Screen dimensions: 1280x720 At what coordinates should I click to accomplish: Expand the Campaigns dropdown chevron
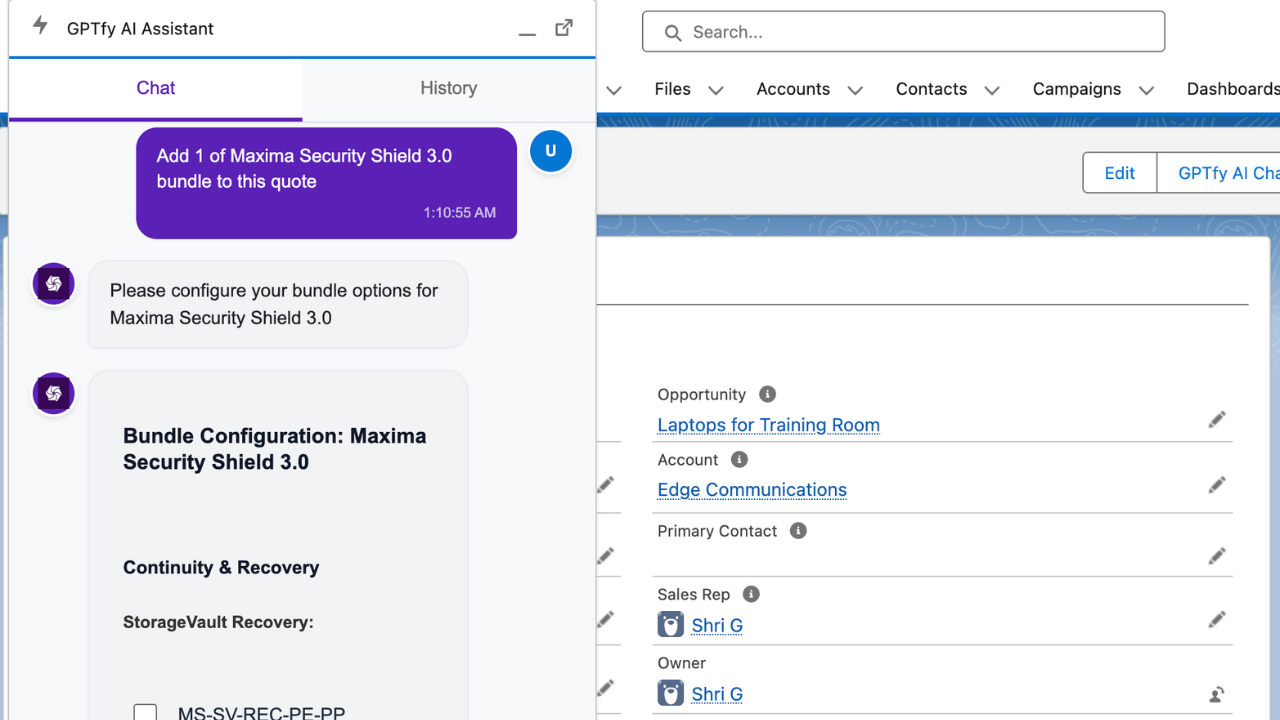click(x=1145, y=89)
